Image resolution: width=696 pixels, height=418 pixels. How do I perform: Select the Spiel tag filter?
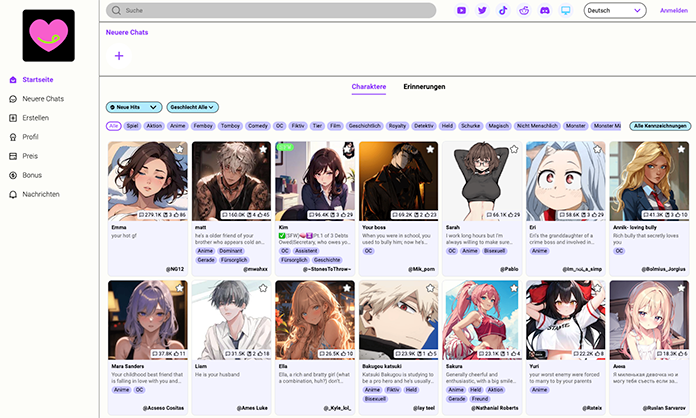[x=132, y=126]
